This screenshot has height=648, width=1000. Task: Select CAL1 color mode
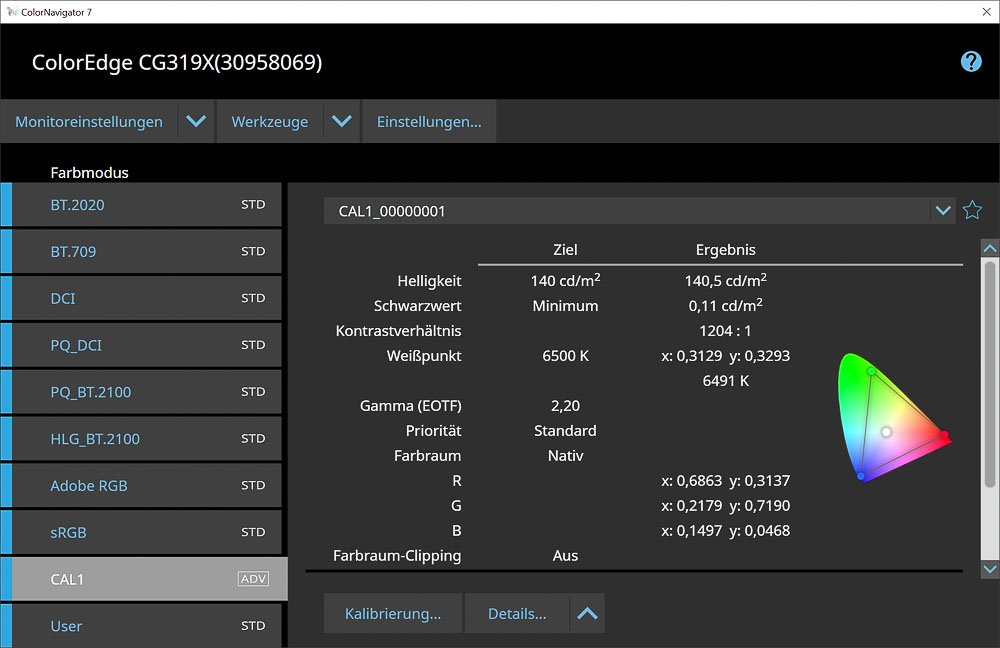point(144,579)
